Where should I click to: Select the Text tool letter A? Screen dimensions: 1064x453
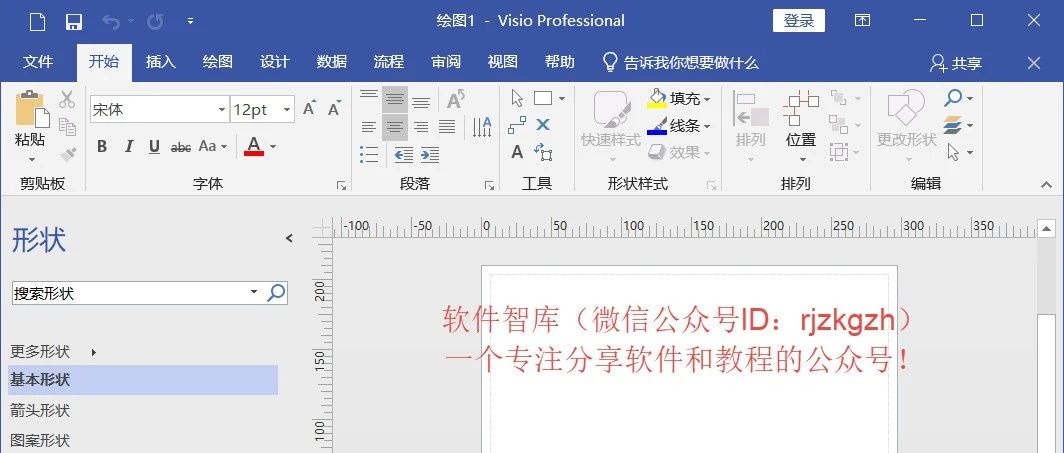pyautogui.click(x=517, y=152)
